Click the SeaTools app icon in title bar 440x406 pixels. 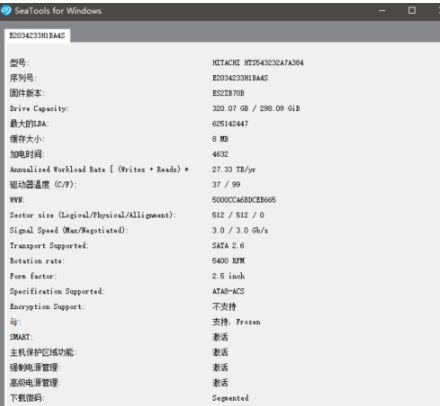[x=6, y=11]
